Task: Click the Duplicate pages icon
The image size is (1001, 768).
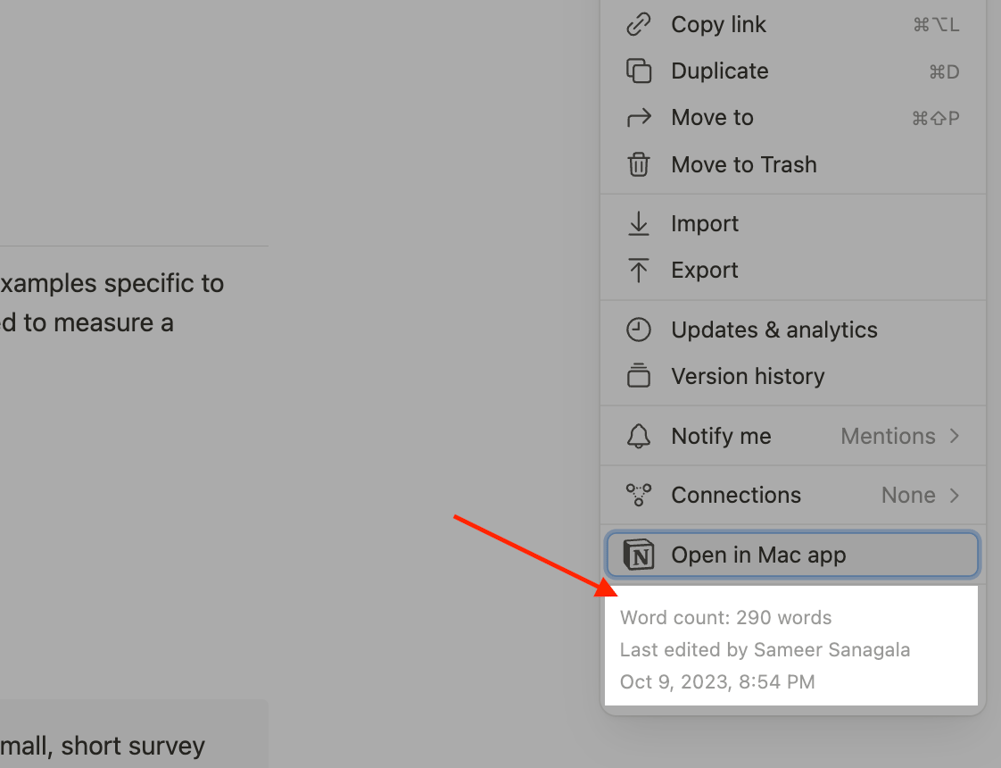Action: point(638,71)
